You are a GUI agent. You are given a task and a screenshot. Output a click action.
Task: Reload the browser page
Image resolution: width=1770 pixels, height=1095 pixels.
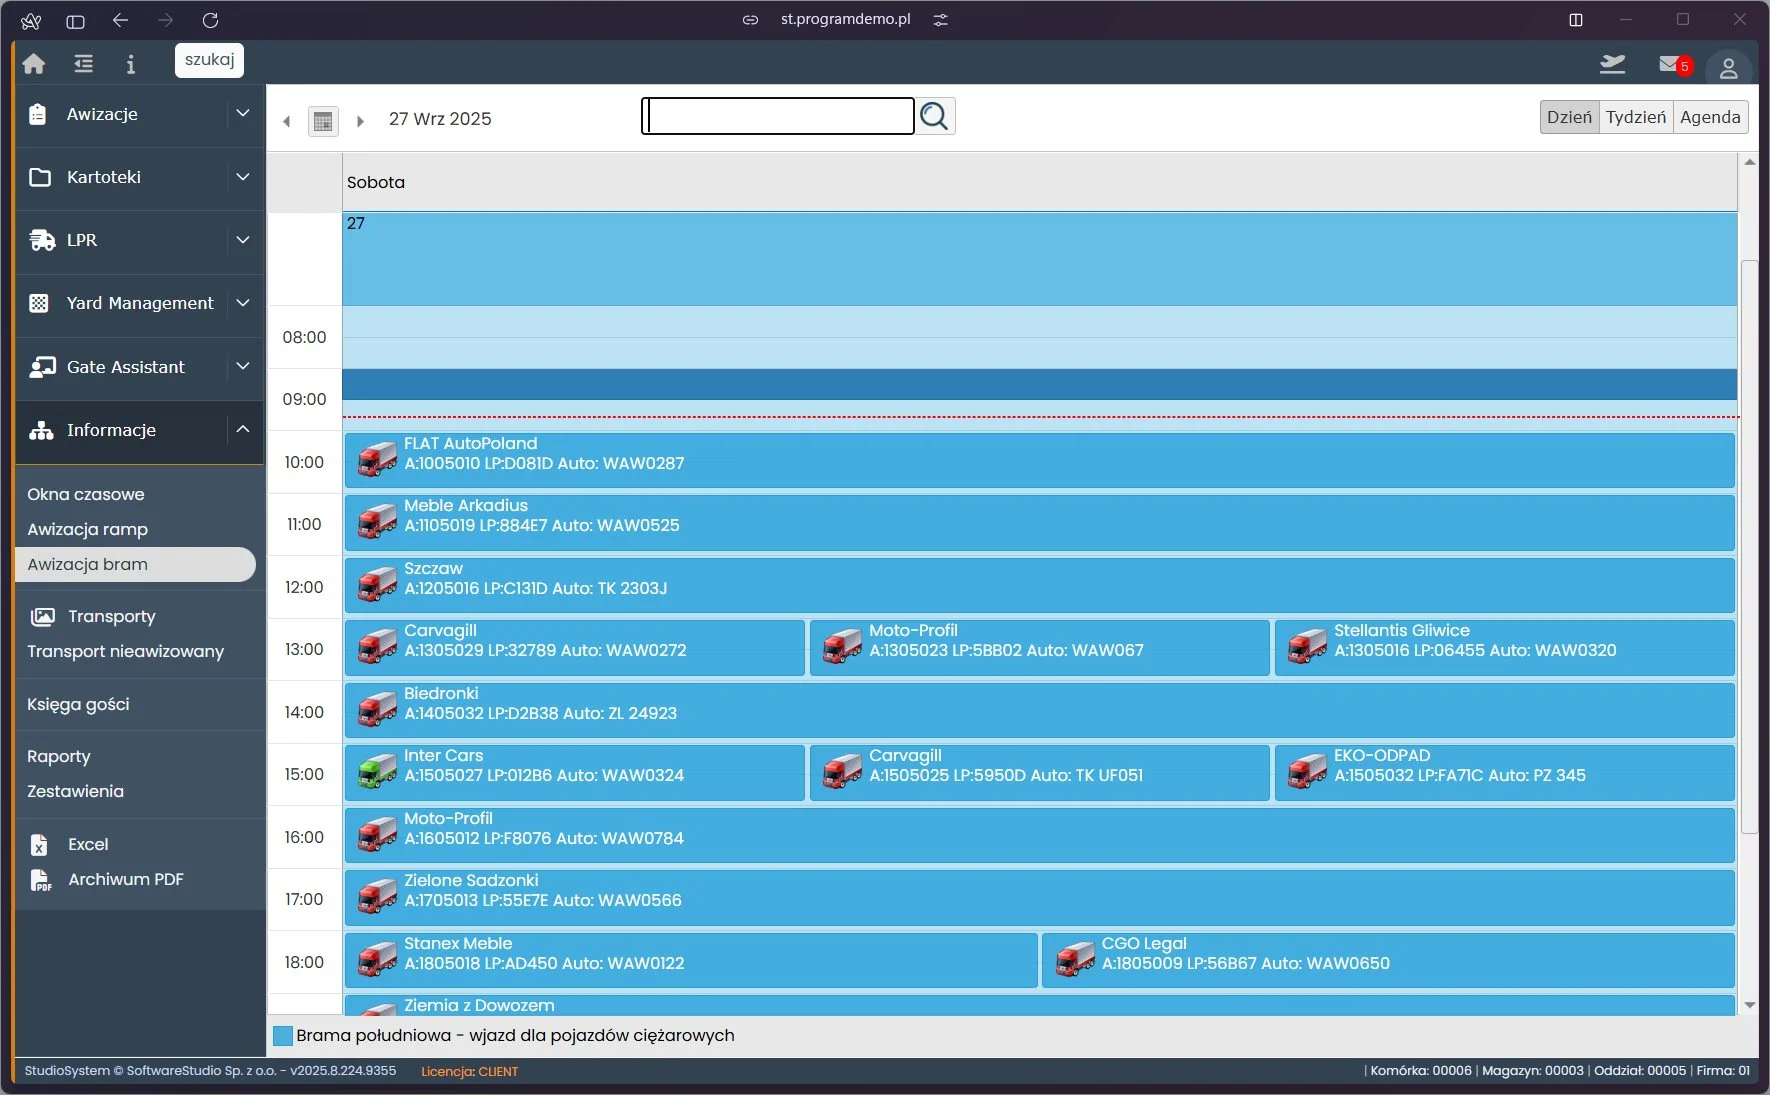point(210,20)
